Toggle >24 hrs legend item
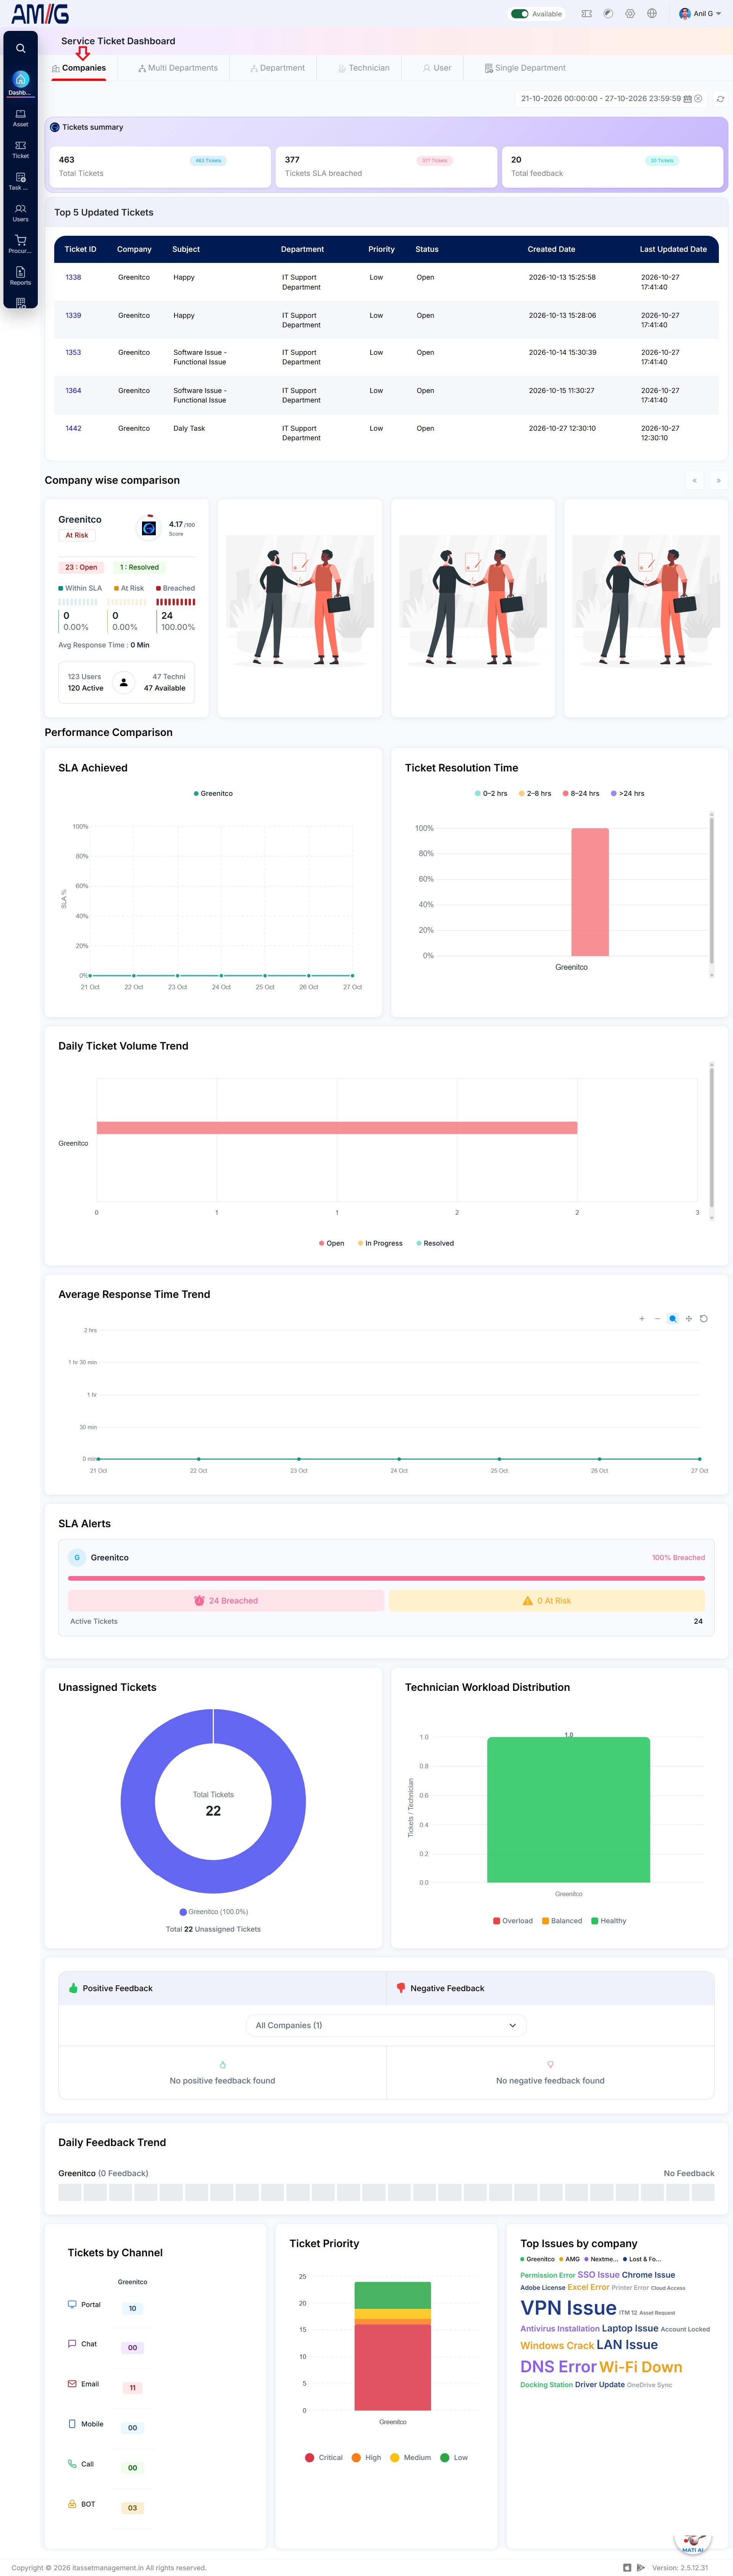The width and height of the screenshot is (733, 2576). point(628,793)
